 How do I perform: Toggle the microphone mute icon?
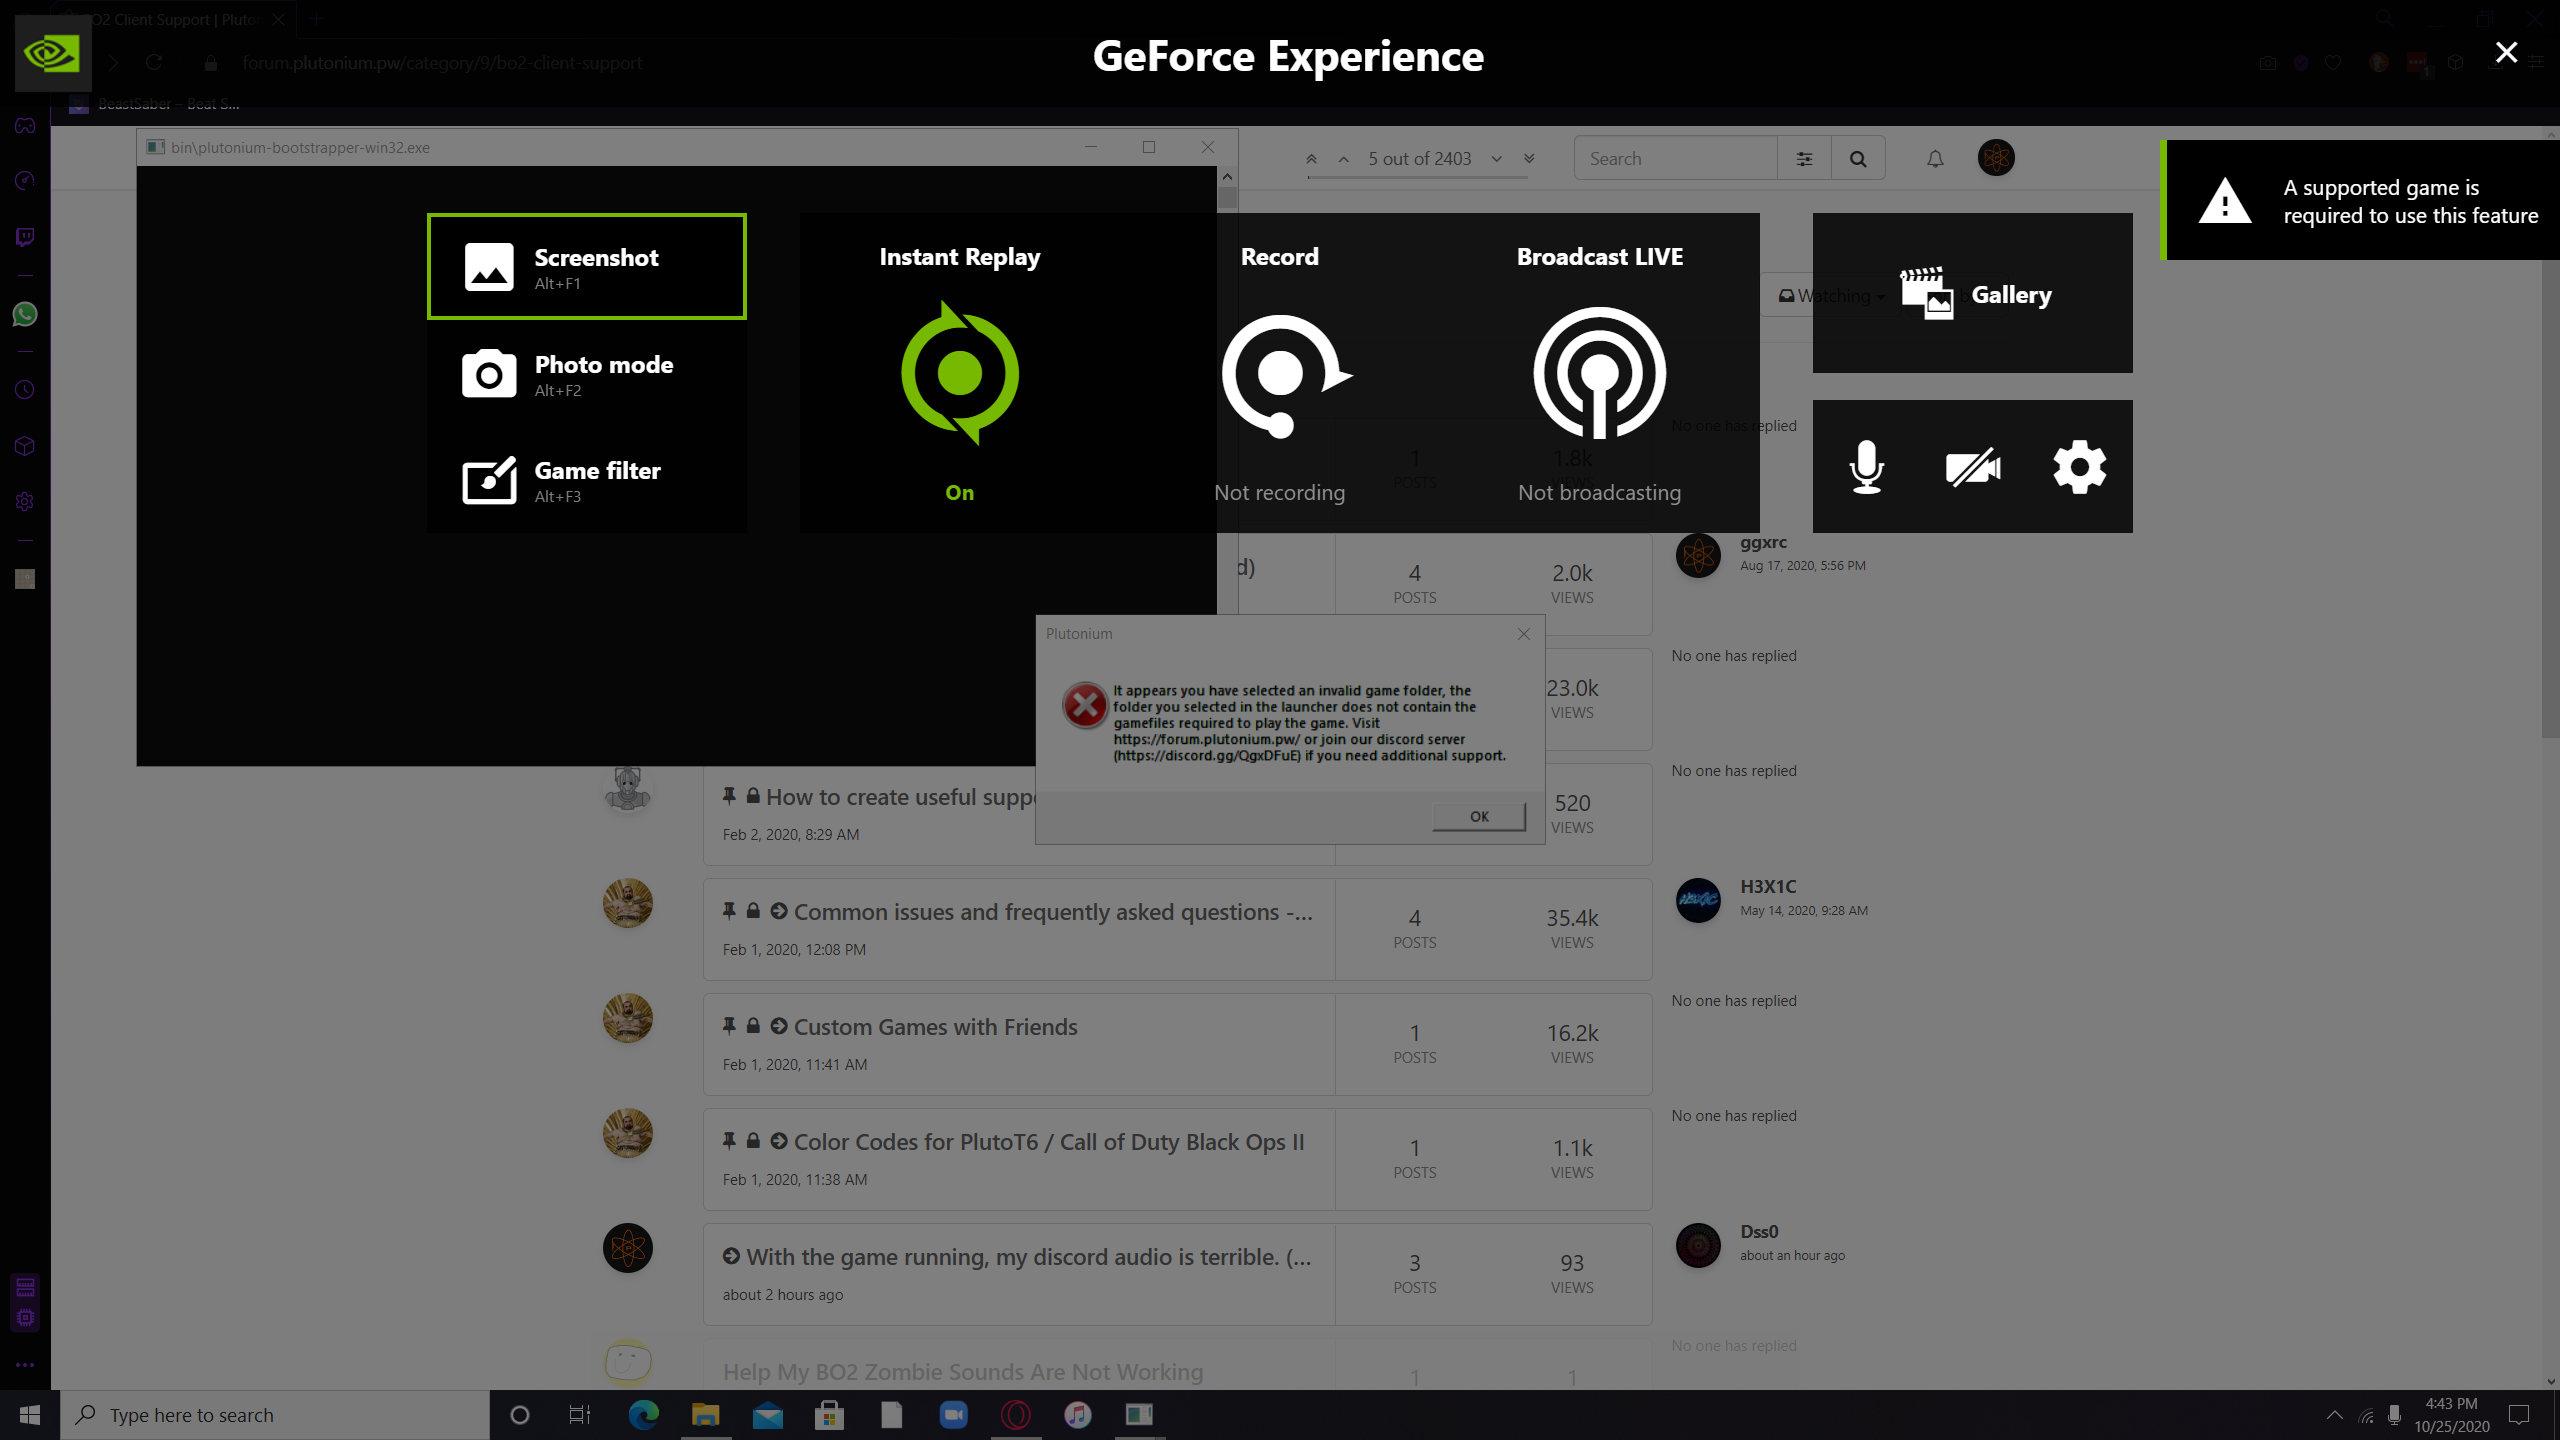(x=1866, y=467)
